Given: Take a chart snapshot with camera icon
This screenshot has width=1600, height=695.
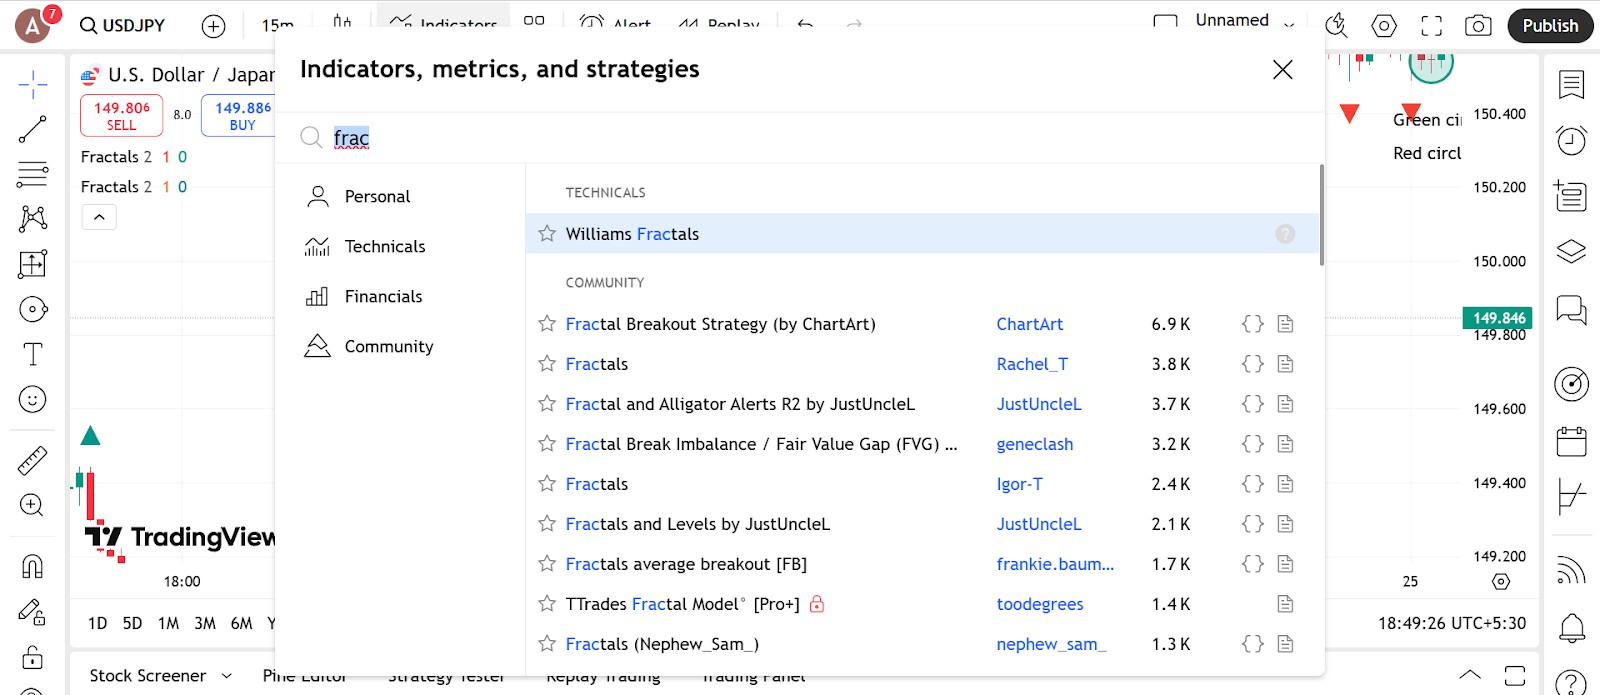Looking at the screenshot, I should [x=1478, y=26].
